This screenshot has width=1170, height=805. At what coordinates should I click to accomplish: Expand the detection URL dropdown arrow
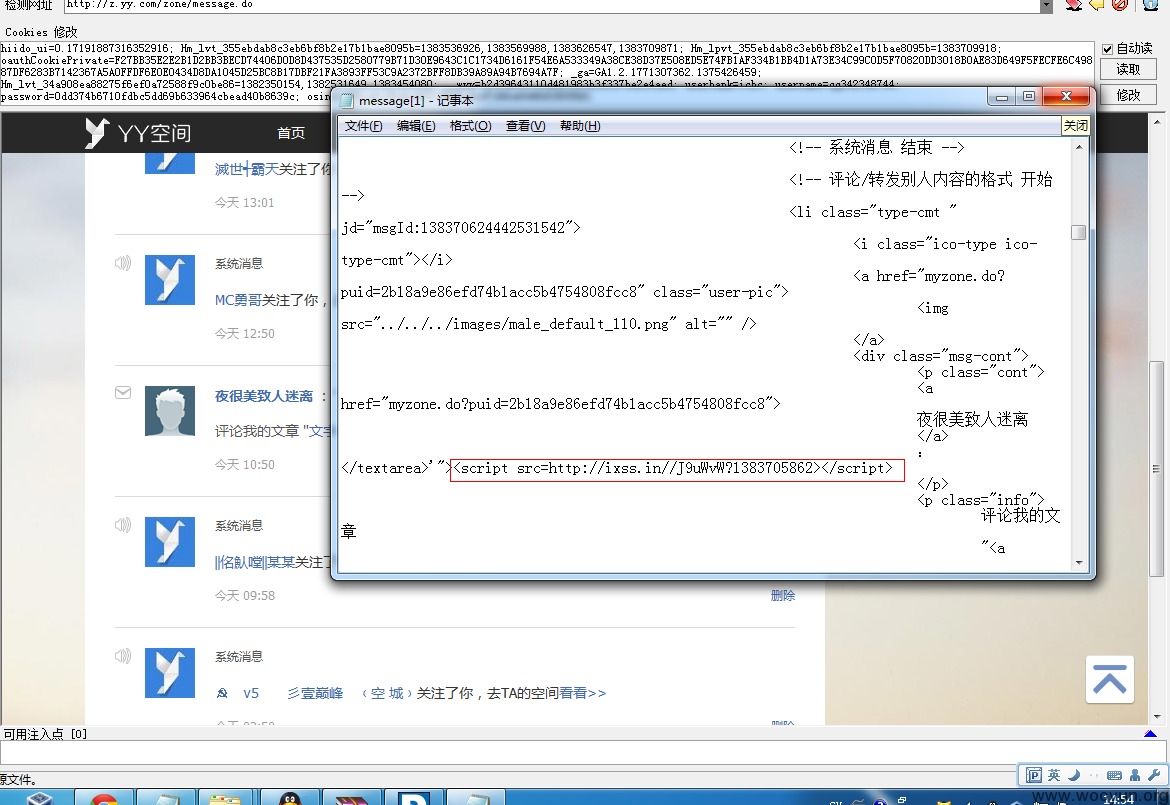pyautogui.click(x=1046, y=5)
